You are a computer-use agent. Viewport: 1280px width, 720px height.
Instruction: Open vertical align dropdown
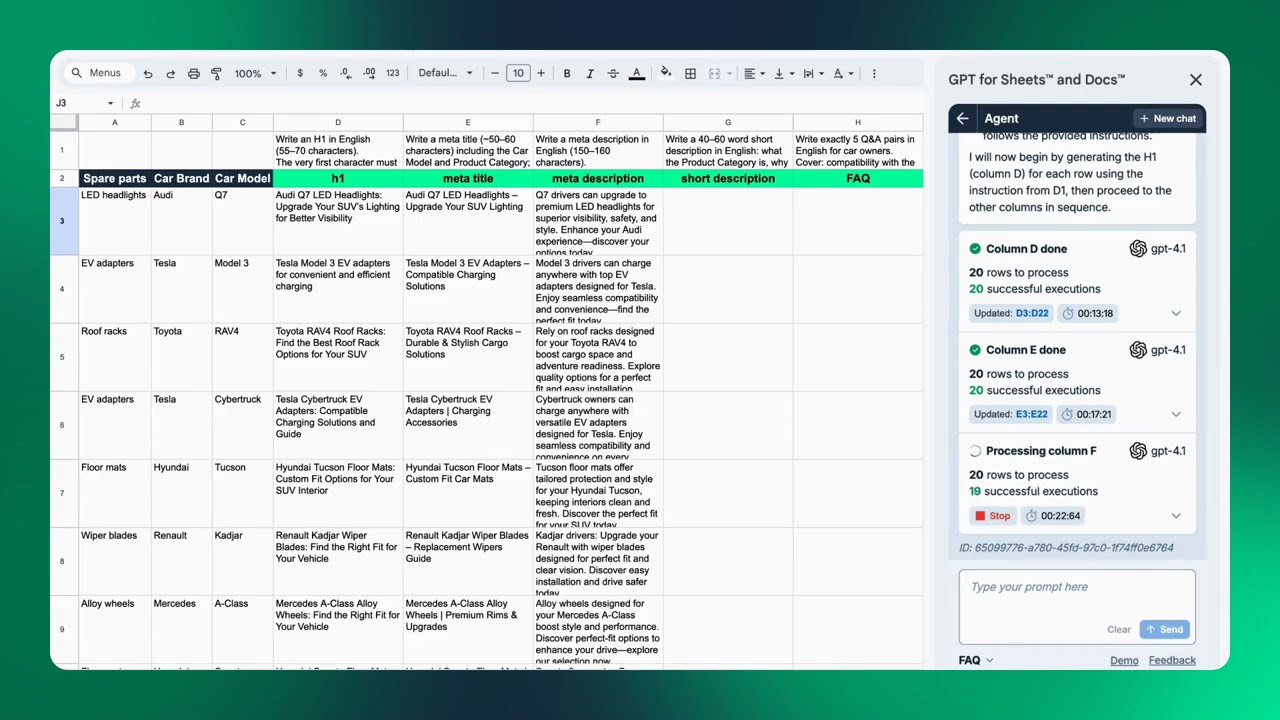[784, 73]
